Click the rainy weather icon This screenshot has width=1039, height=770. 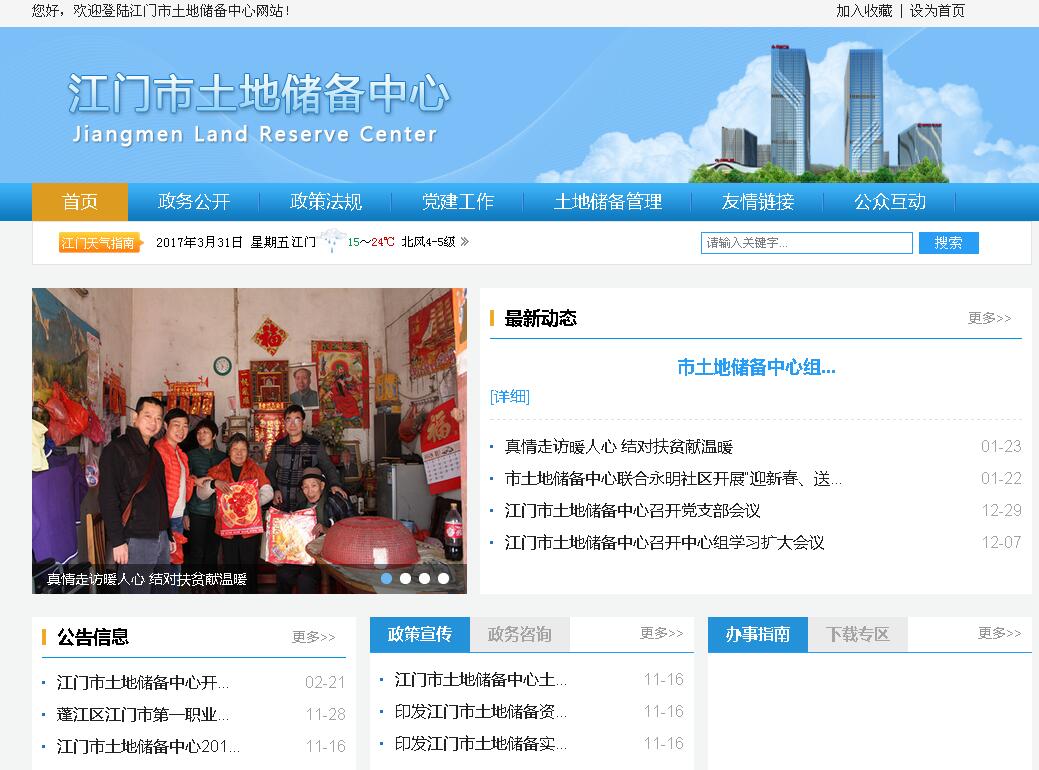331,240
